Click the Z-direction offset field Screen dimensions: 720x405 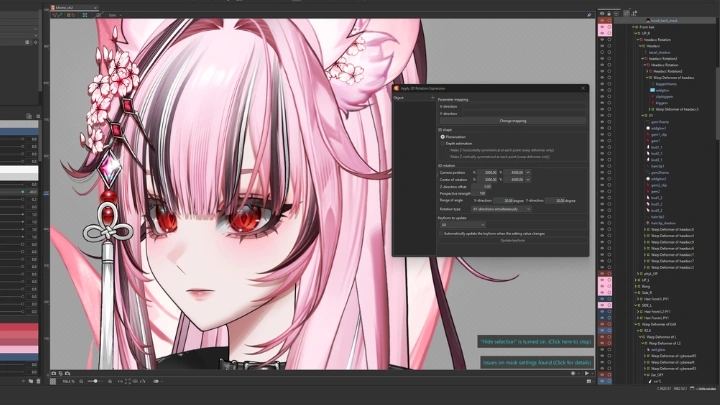(x=481, y=187)
